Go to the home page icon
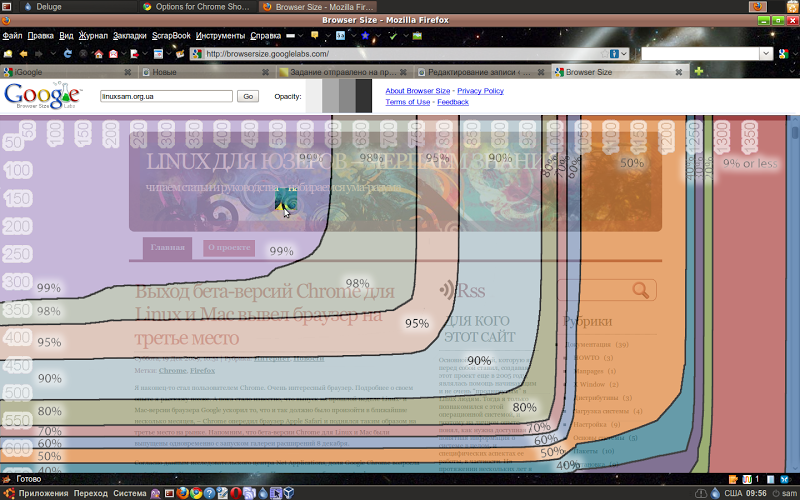Screen dimensions: 800x500 tap(98, 54)
